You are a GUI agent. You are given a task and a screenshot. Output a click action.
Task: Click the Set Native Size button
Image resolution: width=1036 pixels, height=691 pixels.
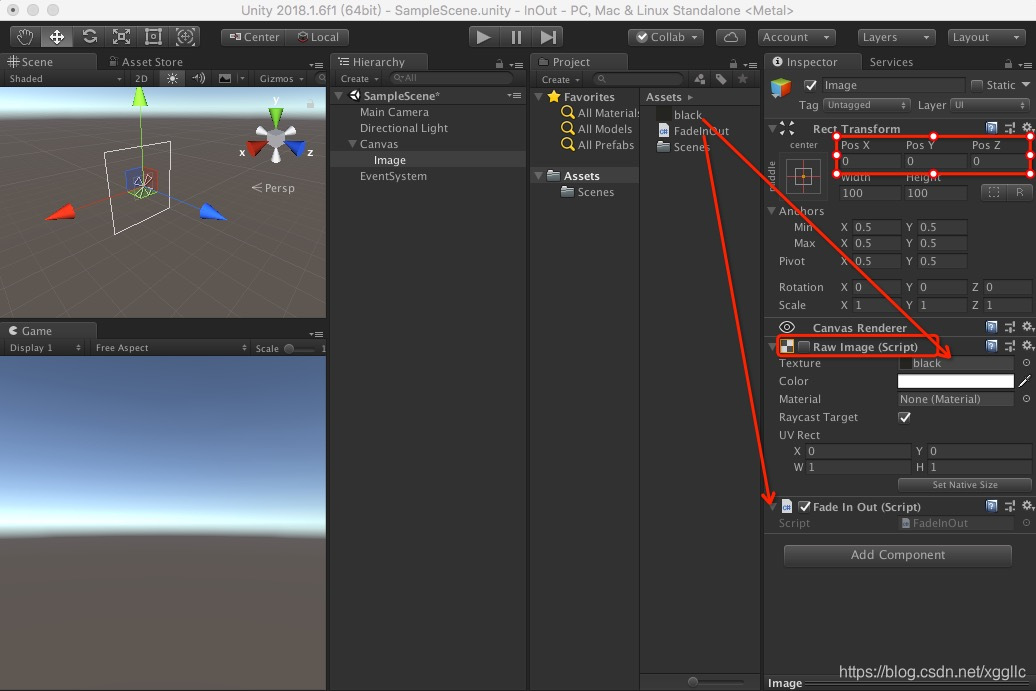pos(963,485)
